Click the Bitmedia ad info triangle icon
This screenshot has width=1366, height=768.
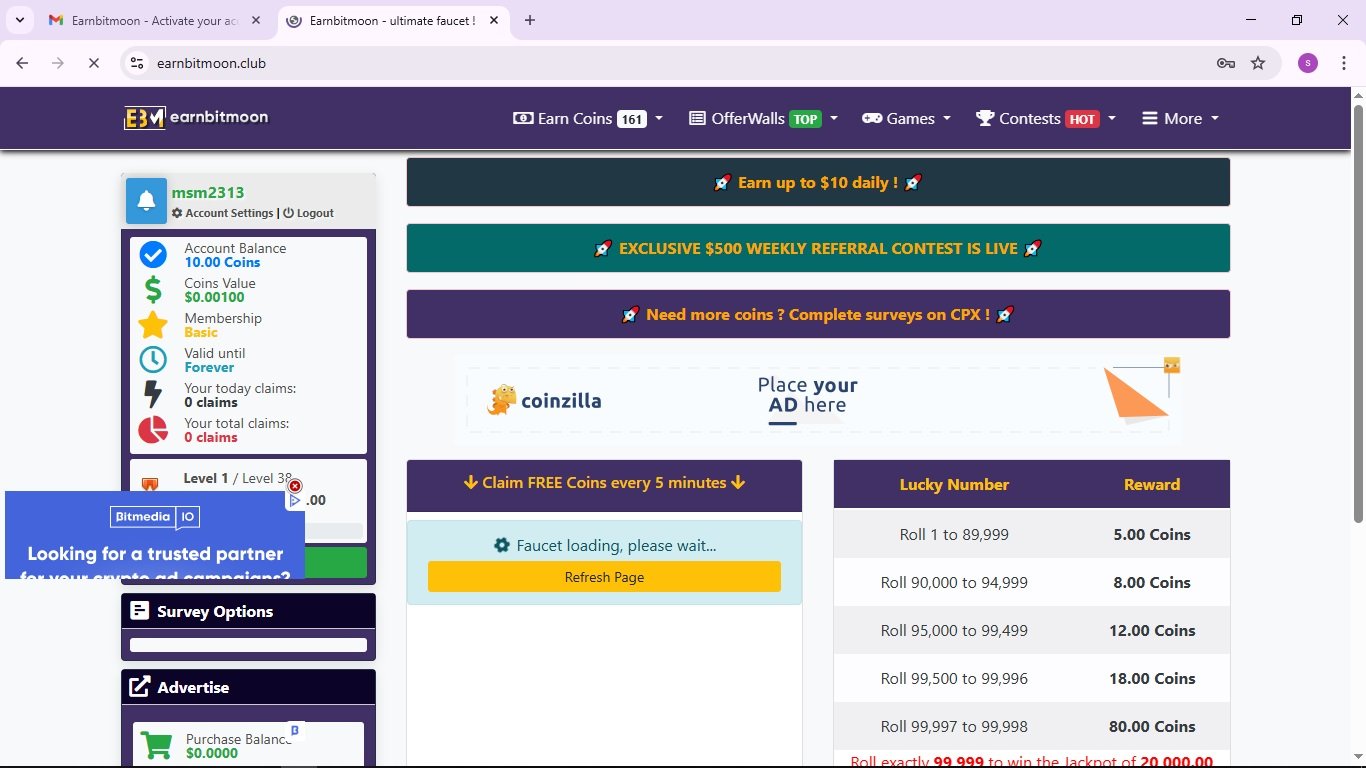coord(295,500)
